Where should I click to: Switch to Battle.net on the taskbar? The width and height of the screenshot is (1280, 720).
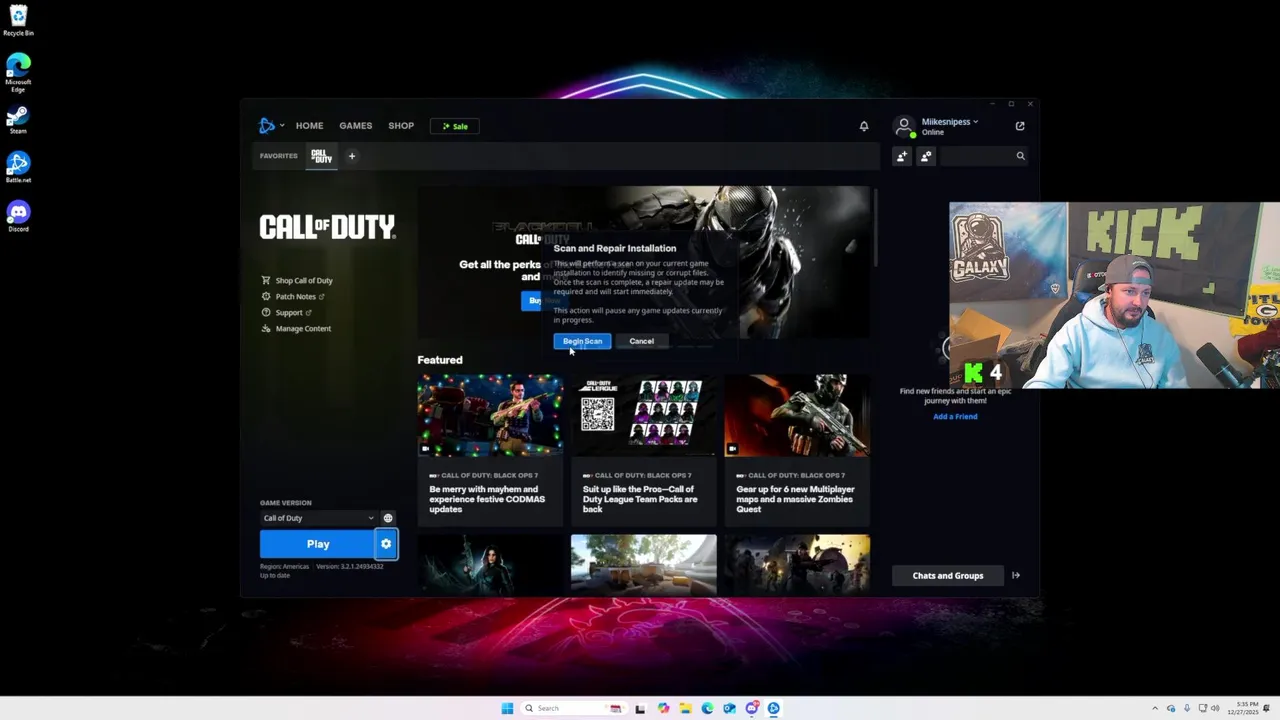pos(773,708)
